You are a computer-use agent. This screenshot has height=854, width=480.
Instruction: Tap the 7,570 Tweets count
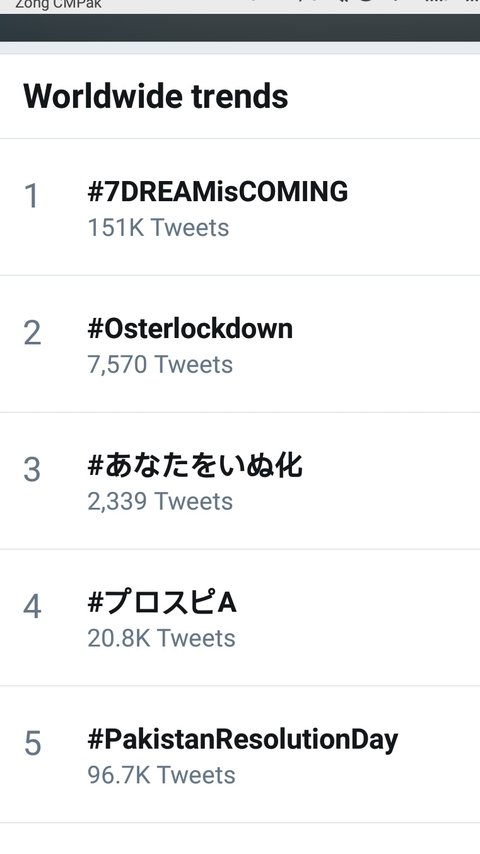160,364
